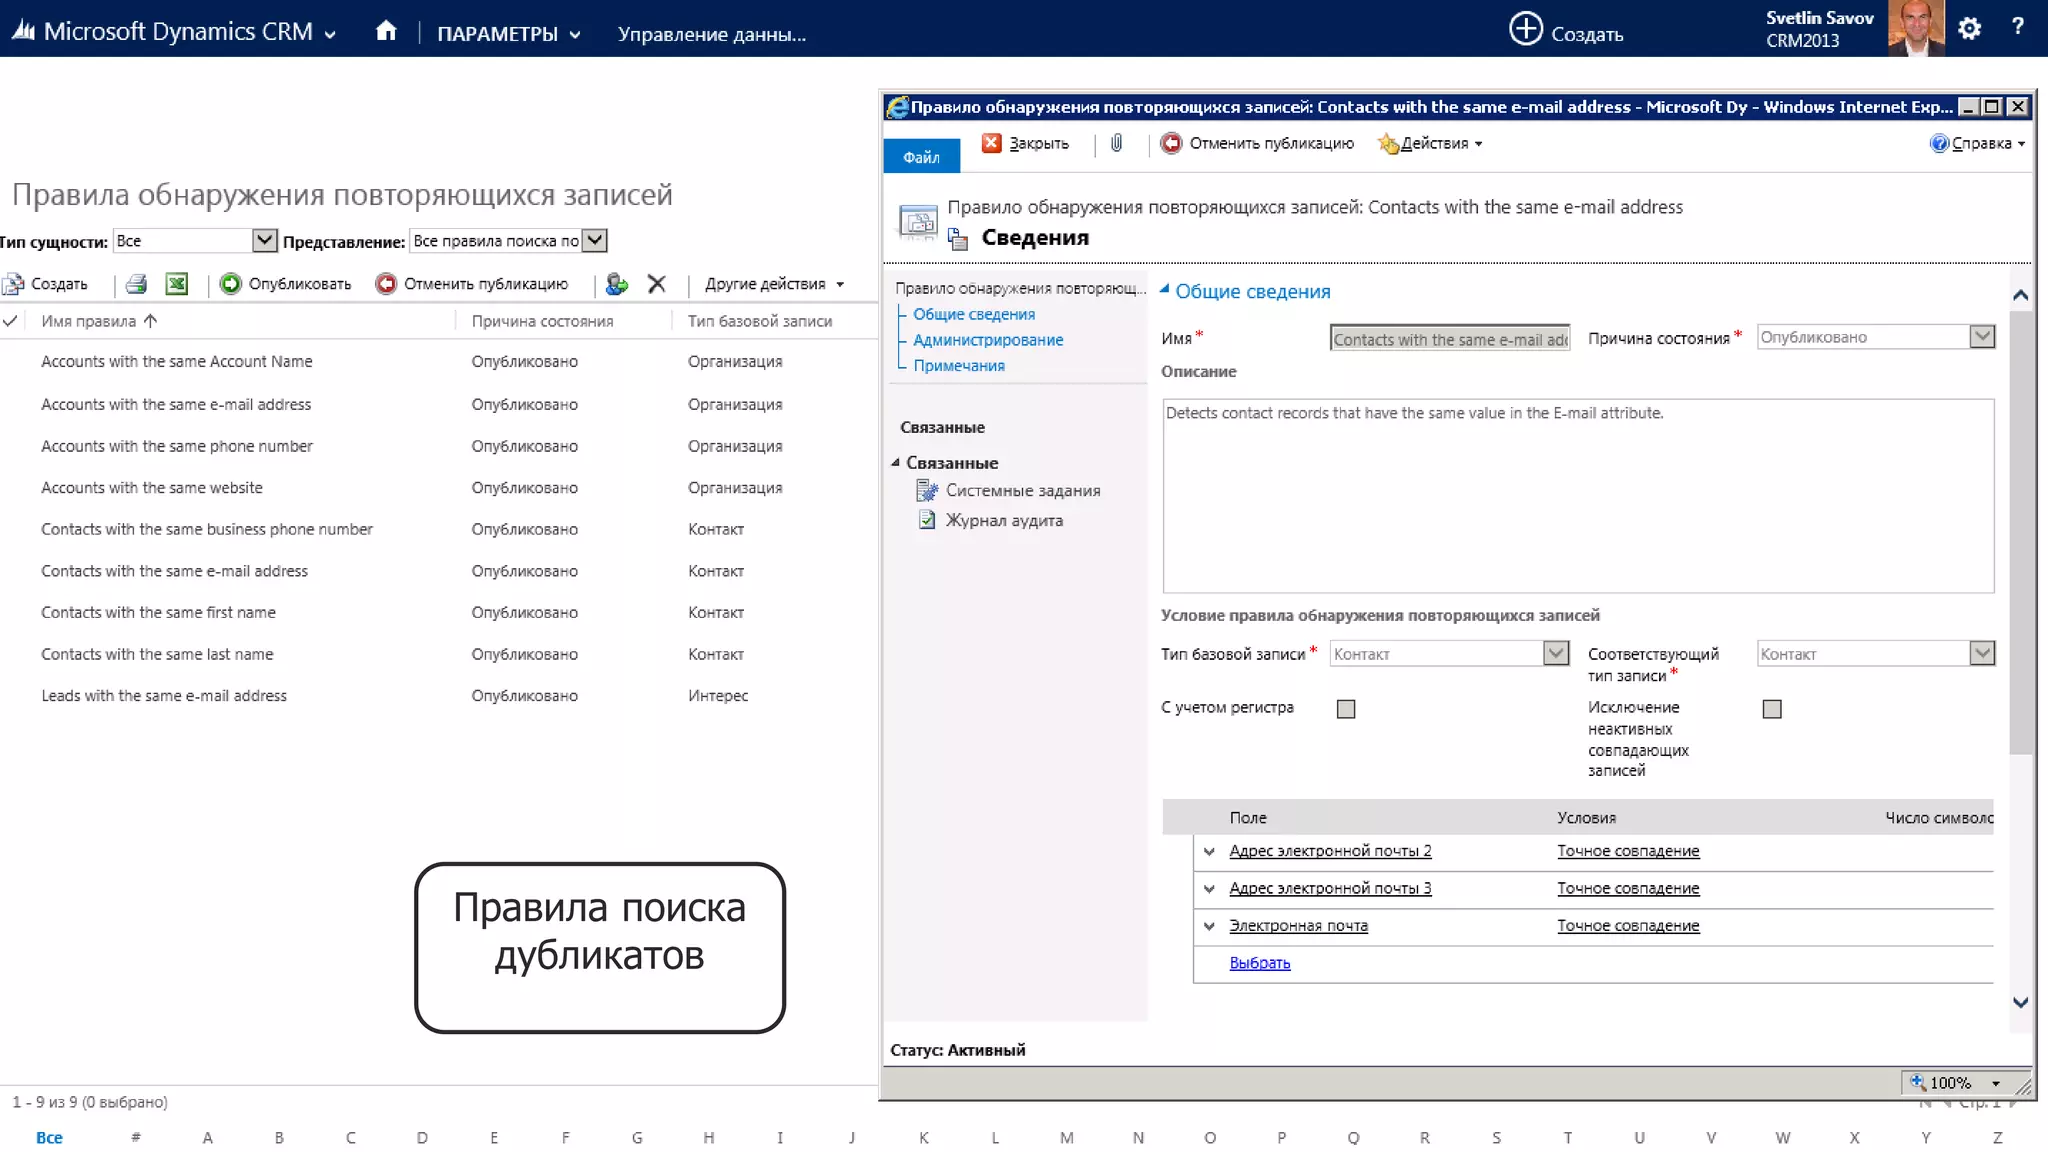2048x1152 pixels.
Task: Click Unpublish in the list toolbar
Action: 472,284
